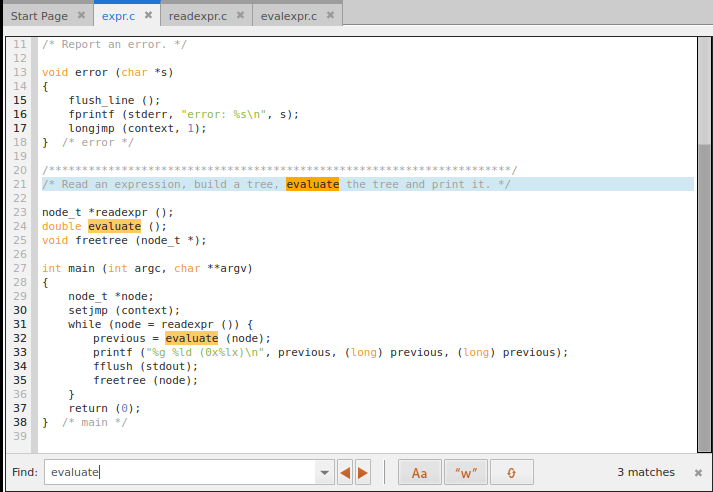Switch to the Start Page tab

point(39,16)
